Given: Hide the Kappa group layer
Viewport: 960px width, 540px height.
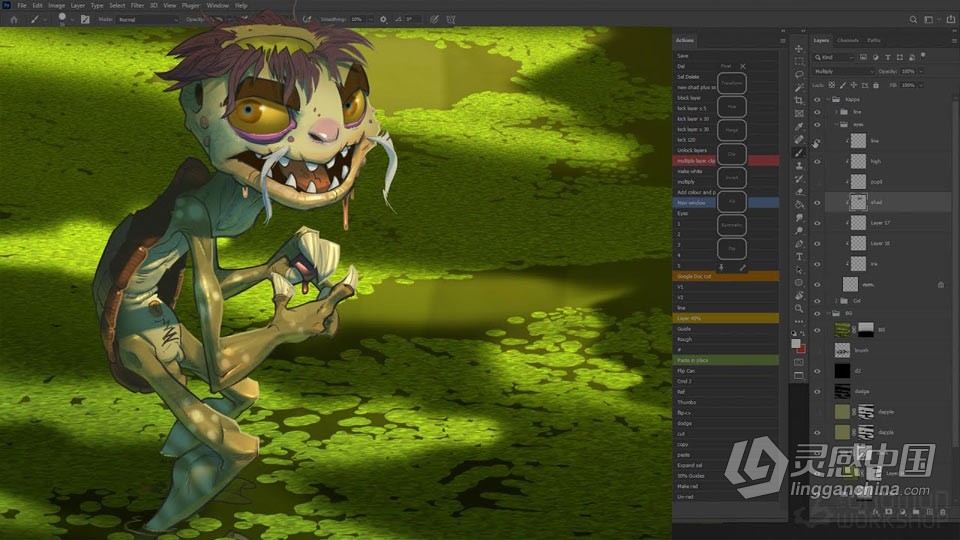Looking at the screenshot, I should 817,99.
